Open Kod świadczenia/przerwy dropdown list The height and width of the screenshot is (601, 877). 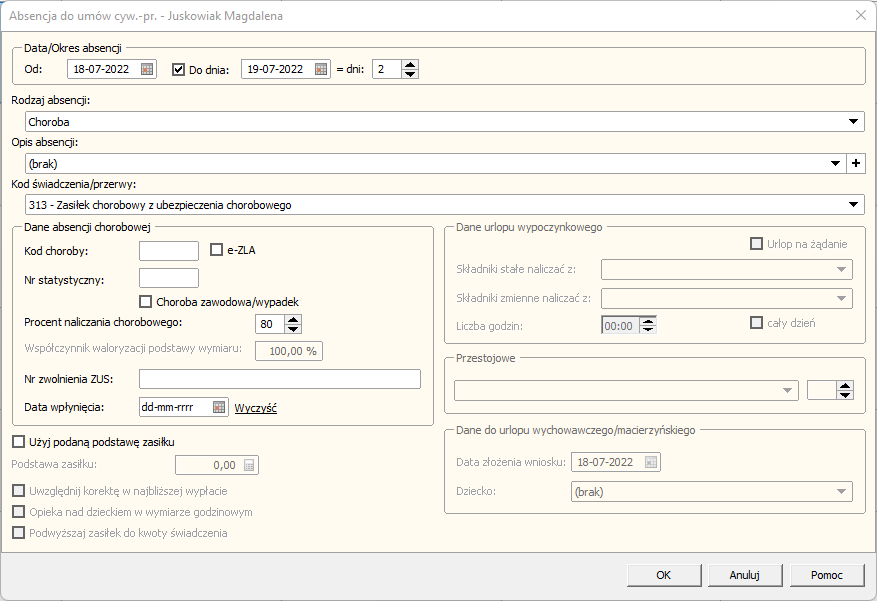click(x=853, y=205)
